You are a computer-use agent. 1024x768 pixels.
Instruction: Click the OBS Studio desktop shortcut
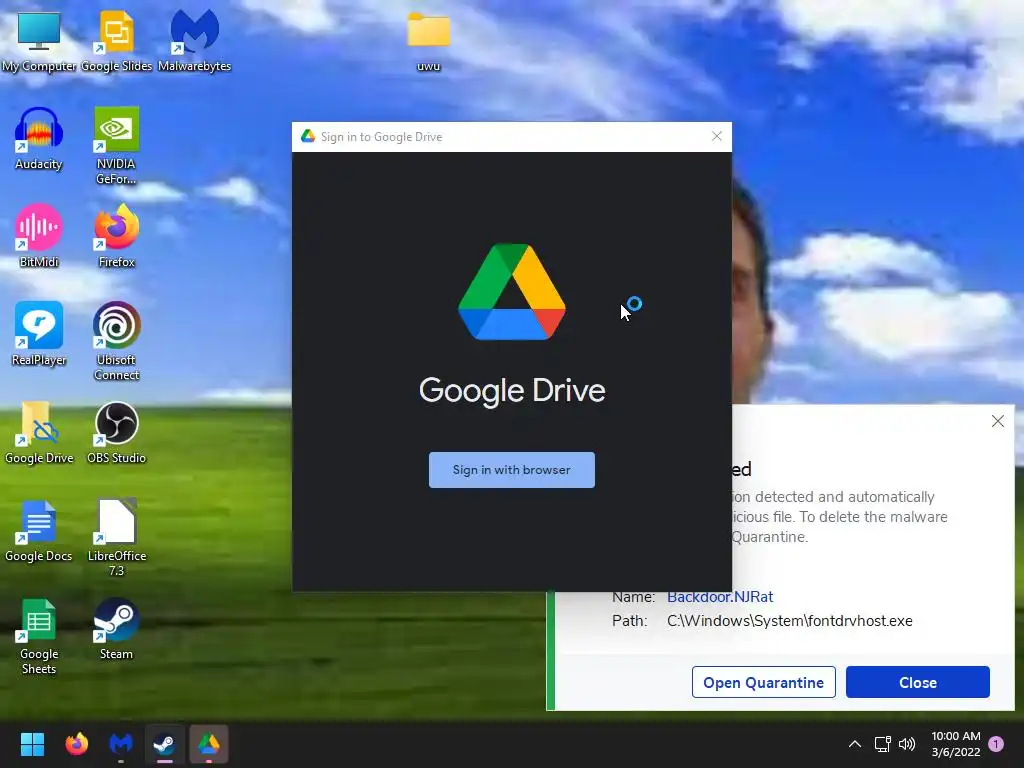tap(116, 432)
